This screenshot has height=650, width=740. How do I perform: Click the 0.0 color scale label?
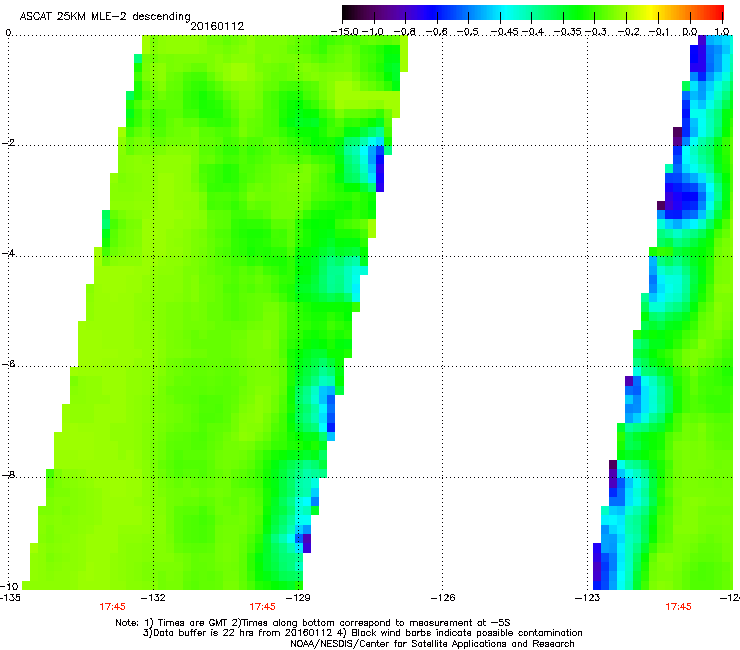tap(690, 32)
